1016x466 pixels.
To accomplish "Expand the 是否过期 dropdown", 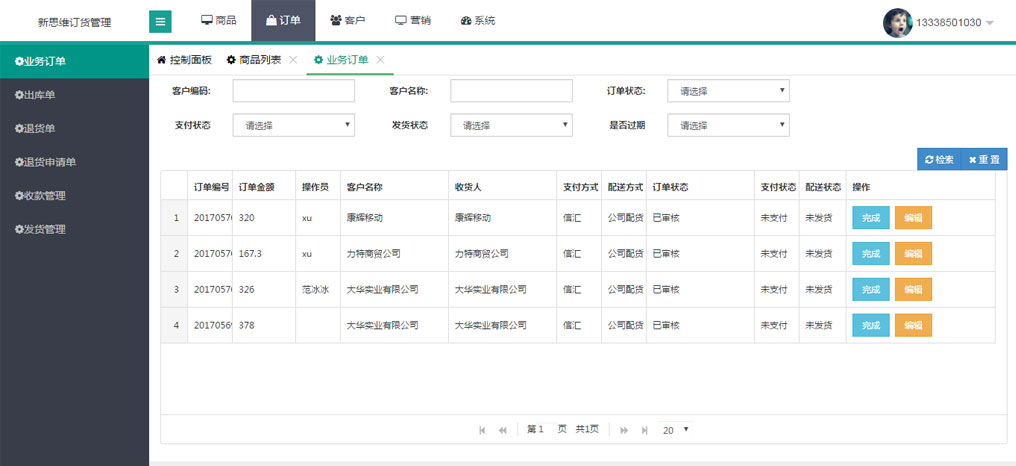I will point(728,125).
